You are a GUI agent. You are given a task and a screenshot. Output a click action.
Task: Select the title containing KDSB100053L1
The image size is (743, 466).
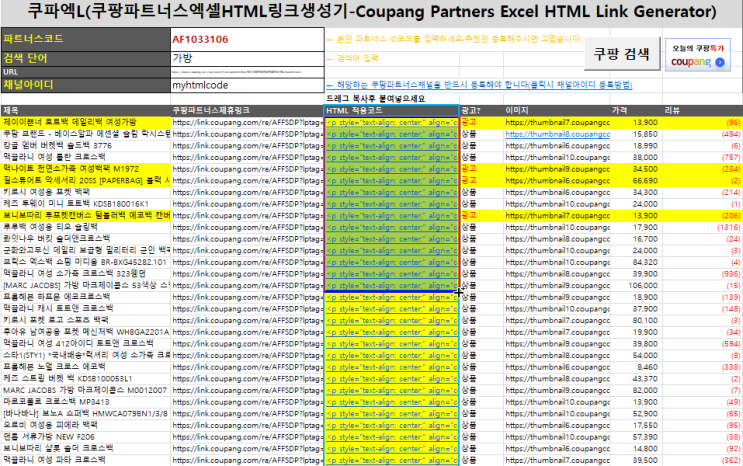[68, 378]
